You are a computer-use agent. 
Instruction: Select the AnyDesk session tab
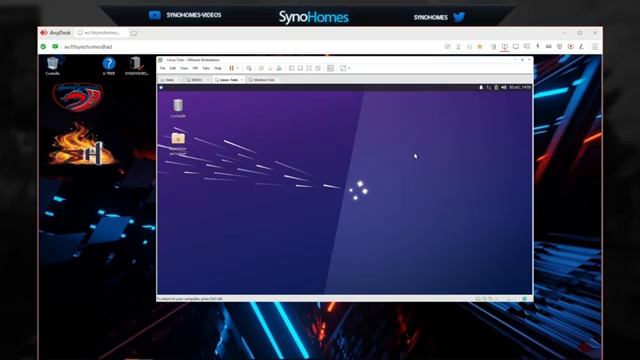(101, 33)
